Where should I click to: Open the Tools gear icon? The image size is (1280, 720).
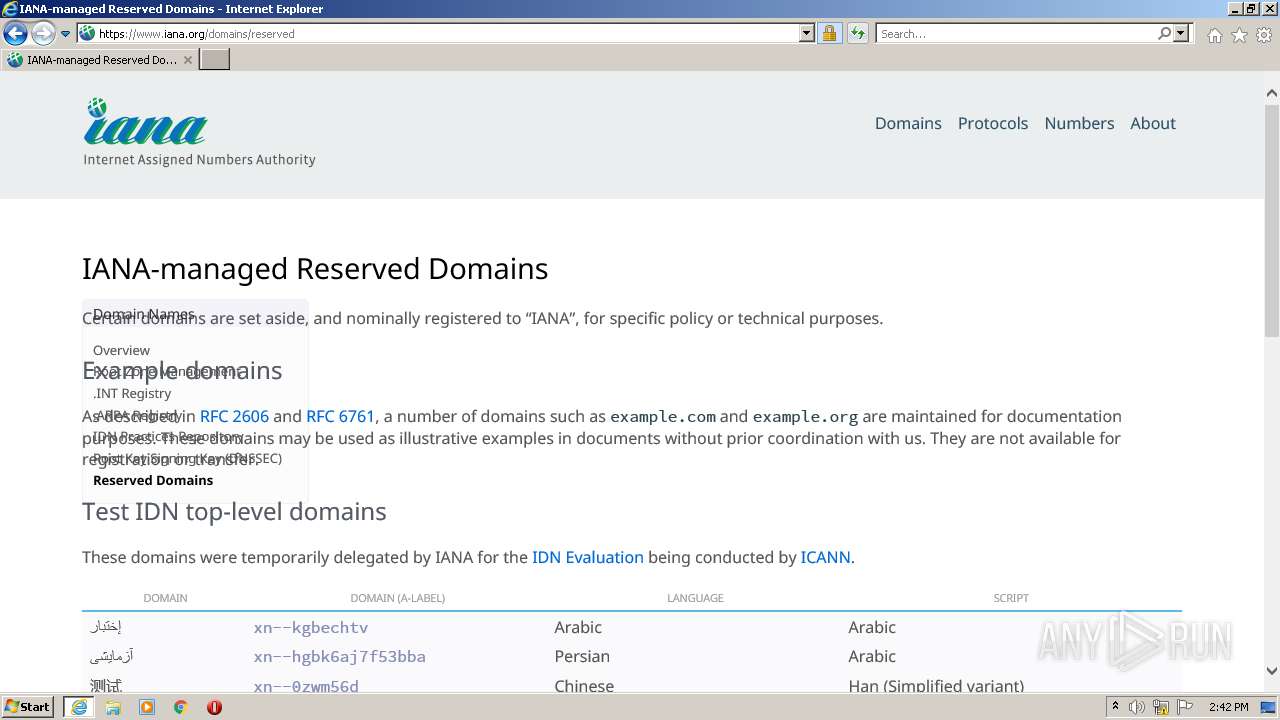coord(1264,35)
